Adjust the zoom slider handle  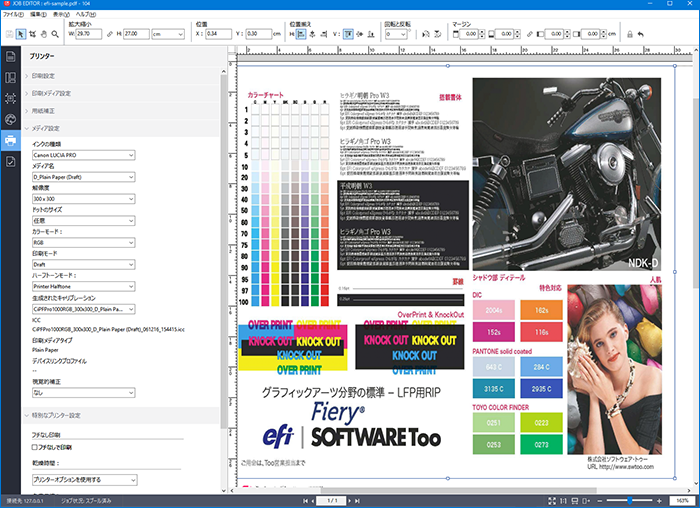coord(630,501)
